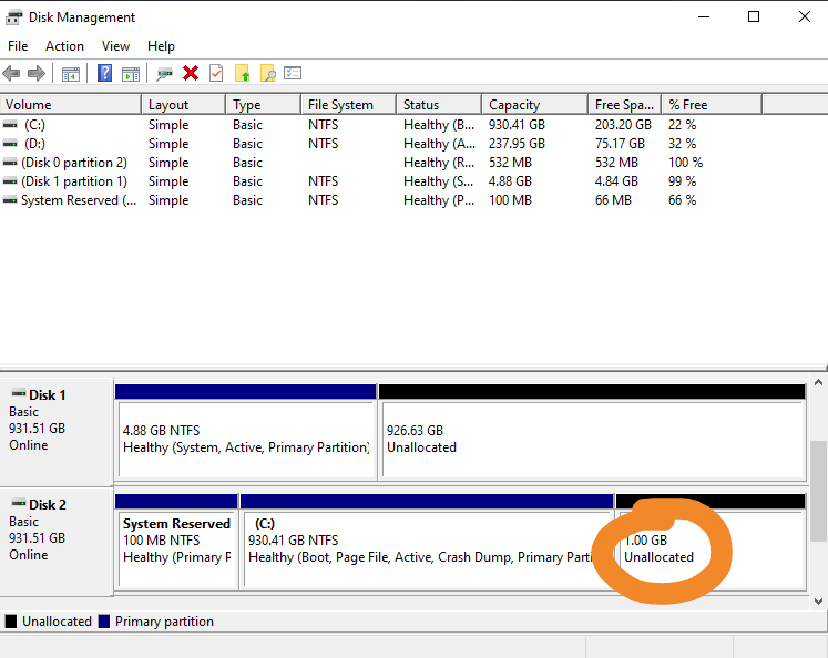The height and width of the screenshot is (658, 828).
Task: Click the black Unallocated legend swatch
Action: [x=11, y=622]
